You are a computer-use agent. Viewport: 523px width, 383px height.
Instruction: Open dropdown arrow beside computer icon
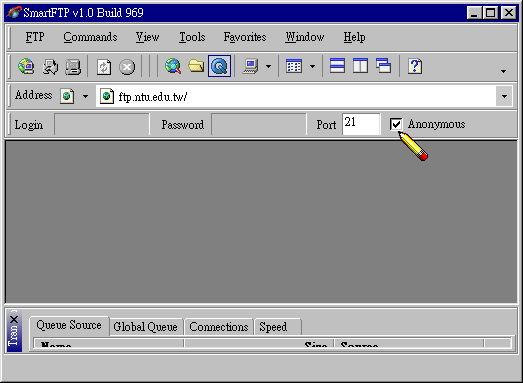(x=268, y=66)
